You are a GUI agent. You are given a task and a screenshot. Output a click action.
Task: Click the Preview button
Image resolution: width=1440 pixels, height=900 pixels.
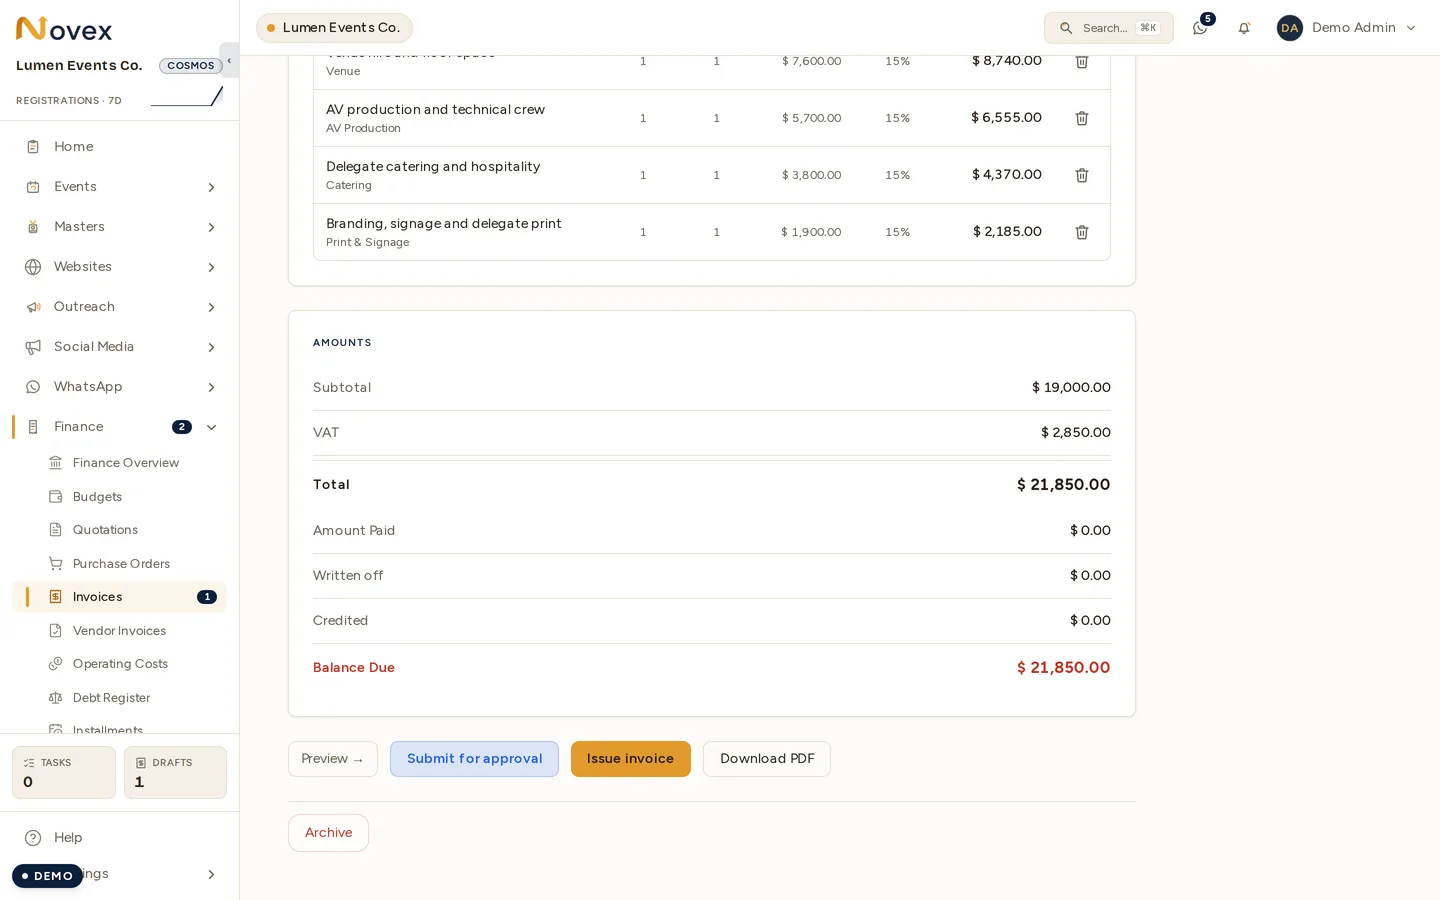333,759
